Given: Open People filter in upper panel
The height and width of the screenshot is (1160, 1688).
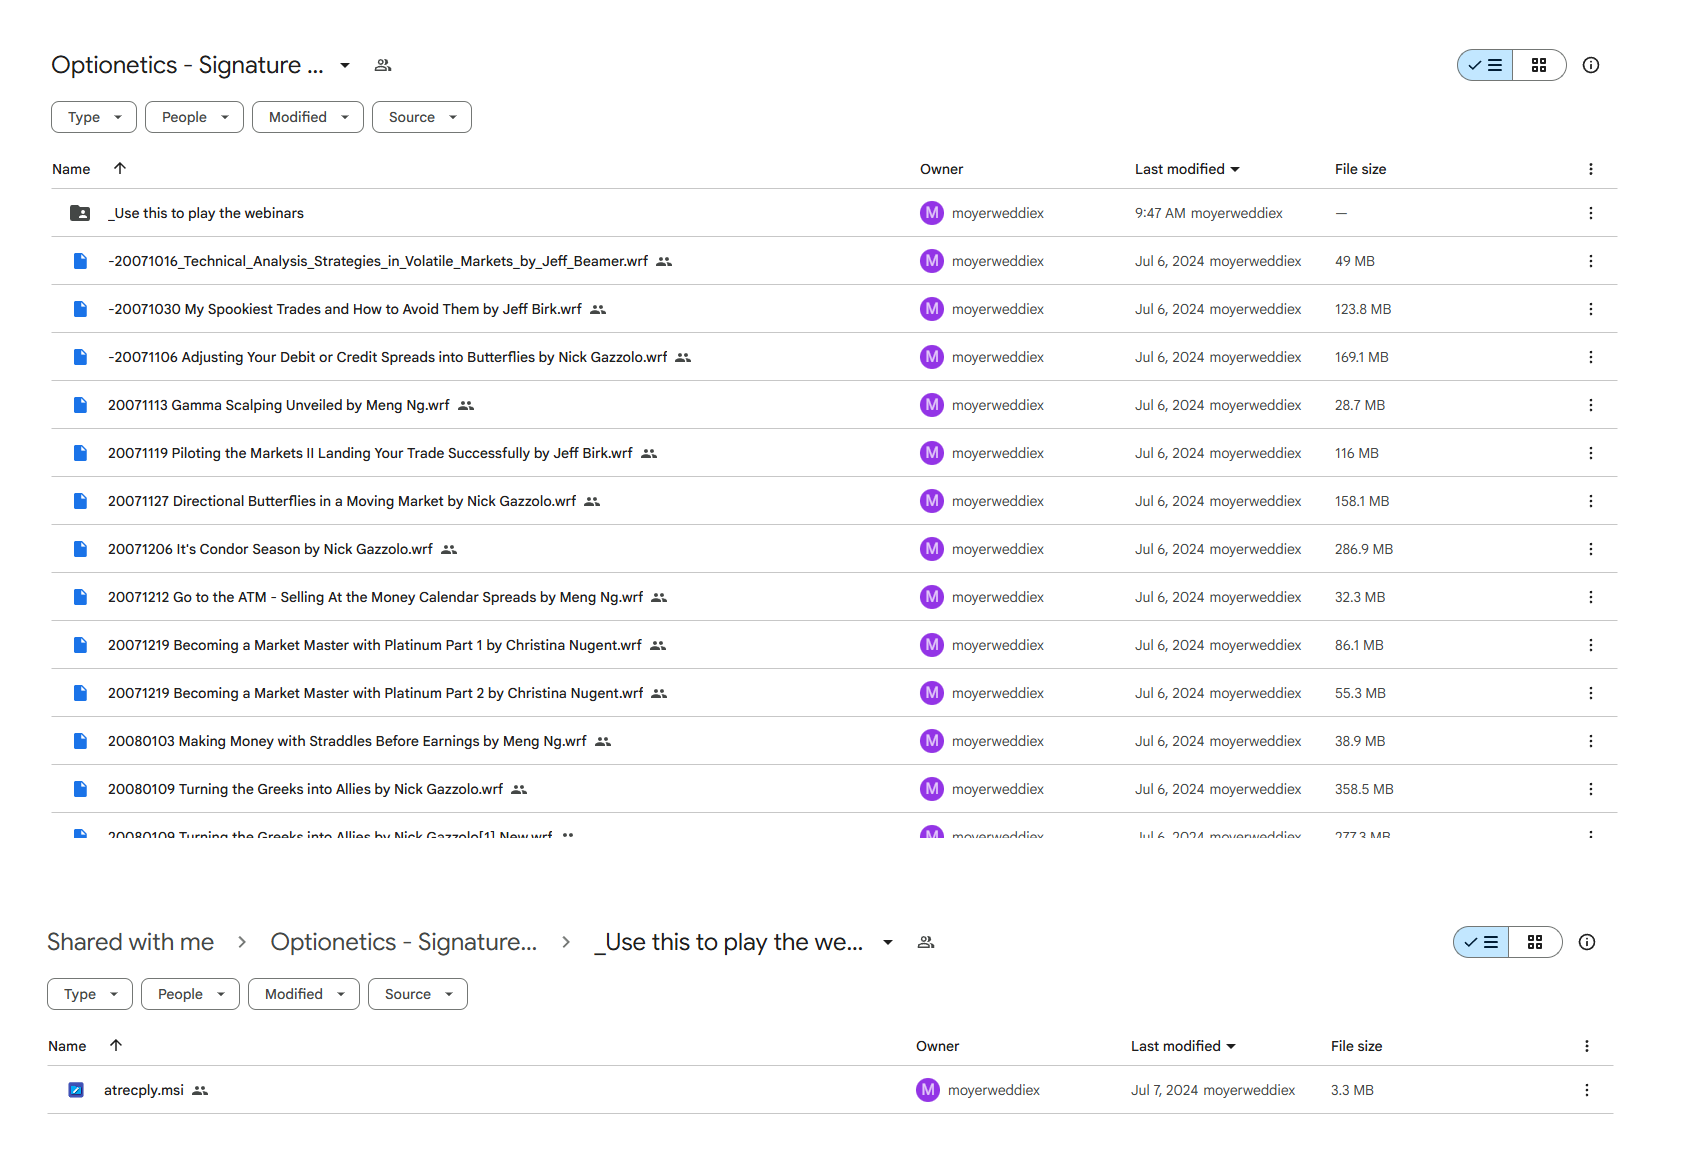Looking at the screenshot, I should pyautogui.click(x=195, y=117).
